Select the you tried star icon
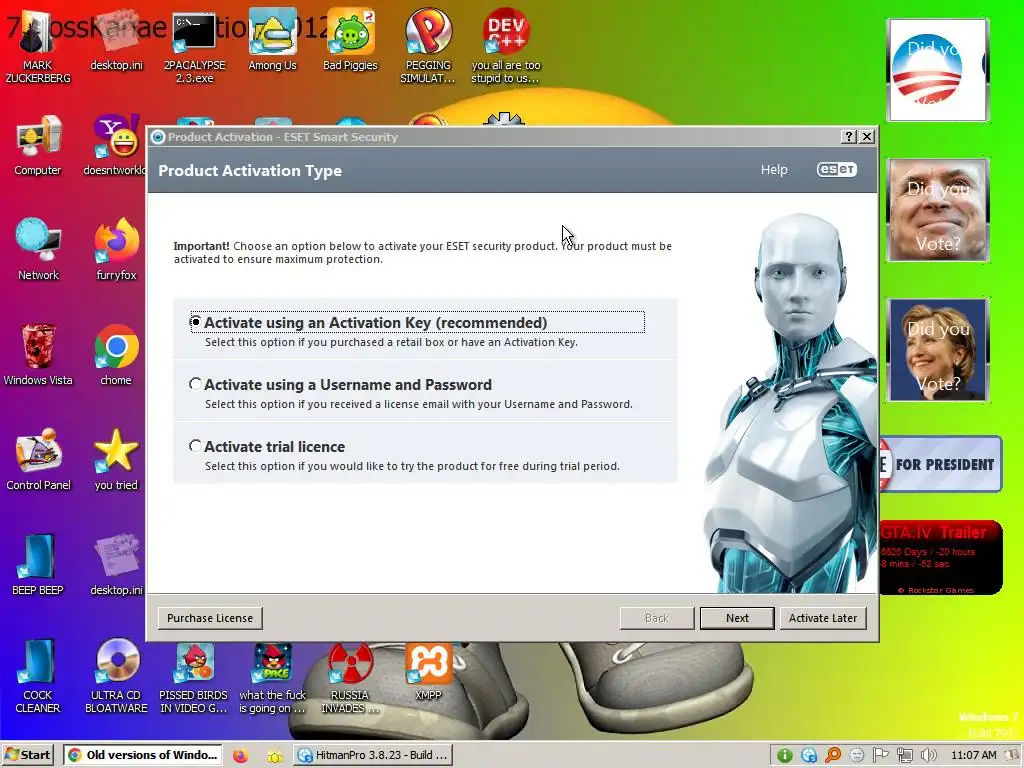The width and height of the screenshot is (1024, 768). coord(116,460)
